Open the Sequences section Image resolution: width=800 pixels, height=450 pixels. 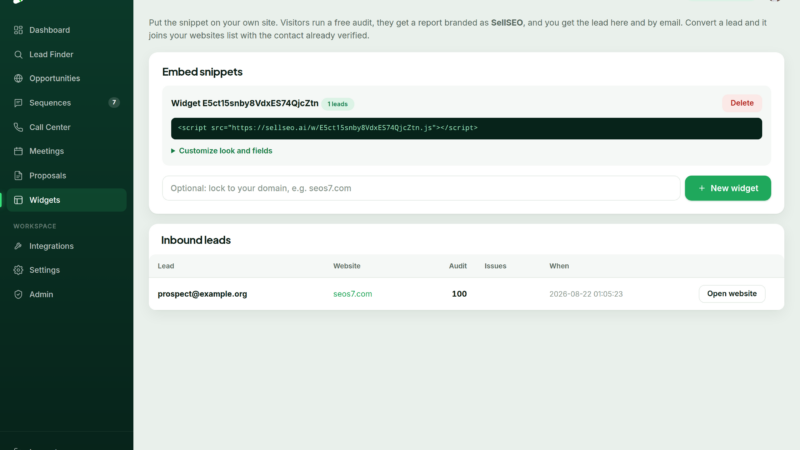coord(66,103)
